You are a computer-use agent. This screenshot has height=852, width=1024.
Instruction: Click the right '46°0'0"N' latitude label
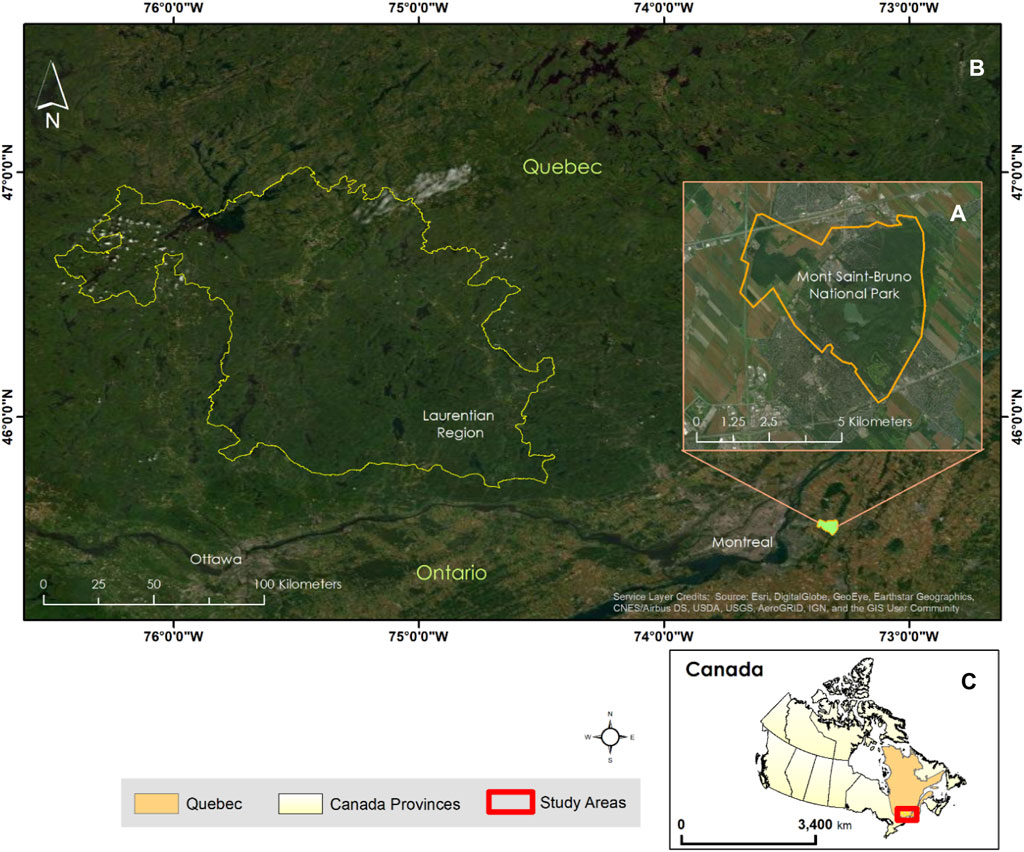coord(1016,417)
